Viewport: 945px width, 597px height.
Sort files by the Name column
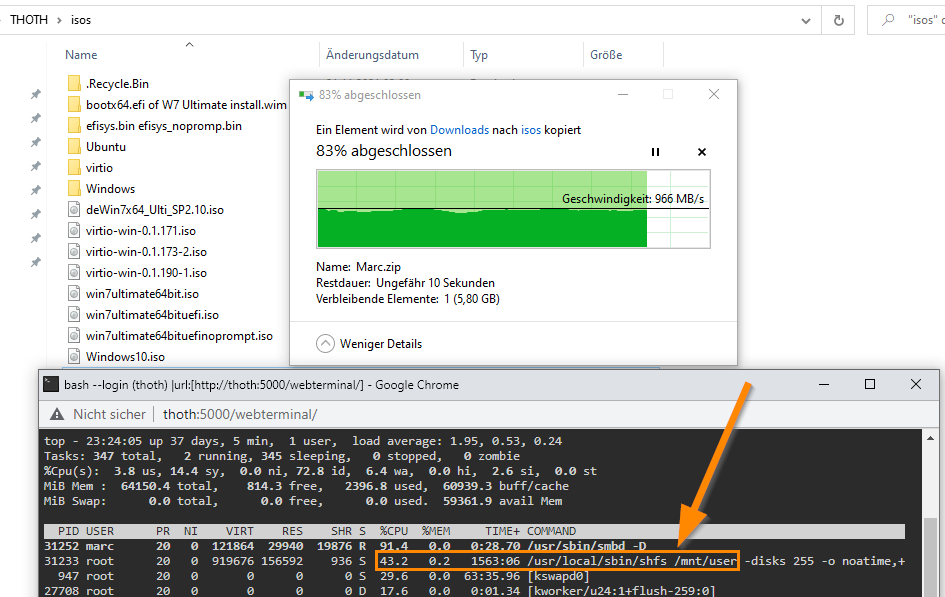coord(81,55)
